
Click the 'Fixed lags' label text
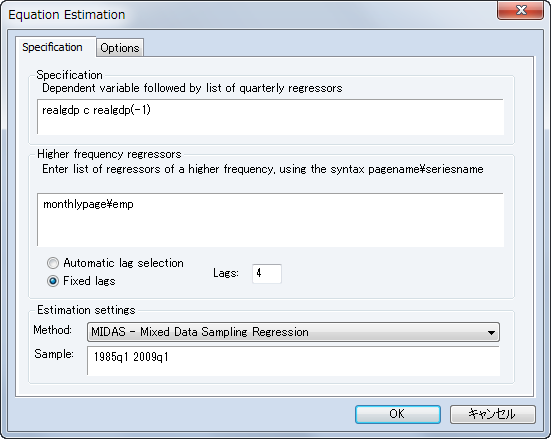(x=89, y=281)
